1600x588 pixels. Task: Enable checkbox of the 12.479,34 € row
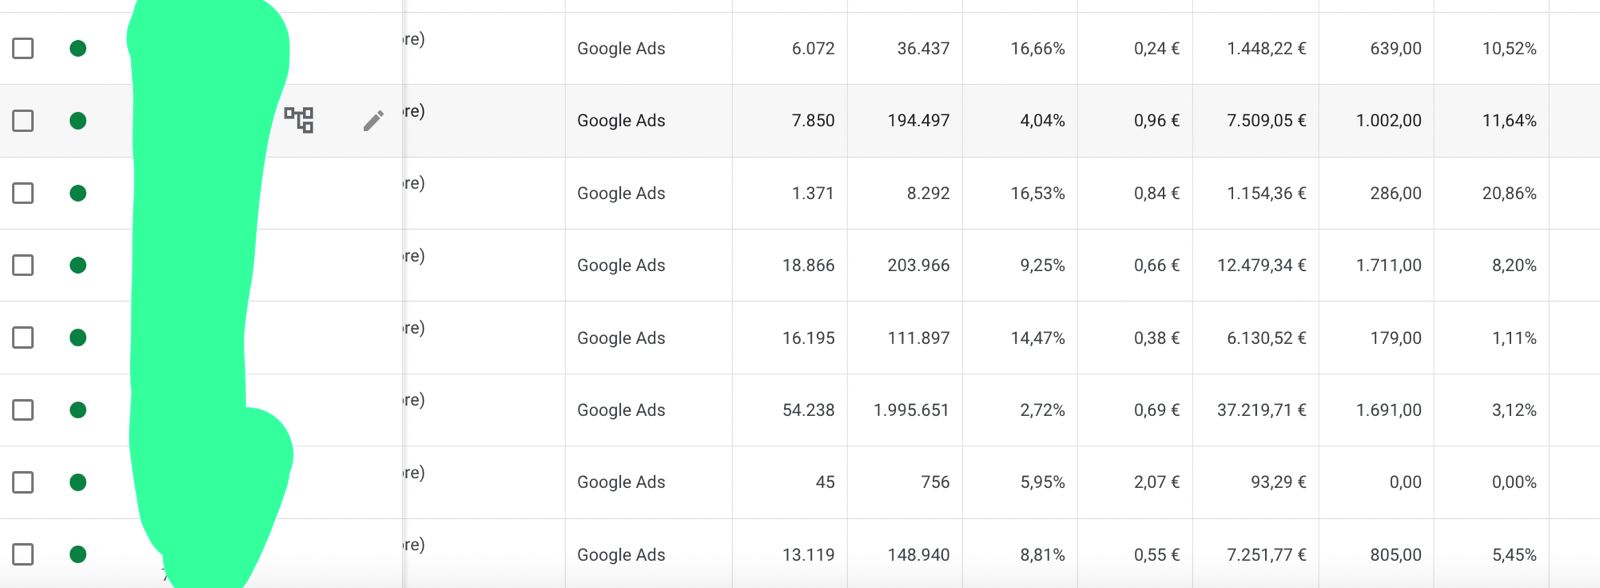[x=23, y=265]
